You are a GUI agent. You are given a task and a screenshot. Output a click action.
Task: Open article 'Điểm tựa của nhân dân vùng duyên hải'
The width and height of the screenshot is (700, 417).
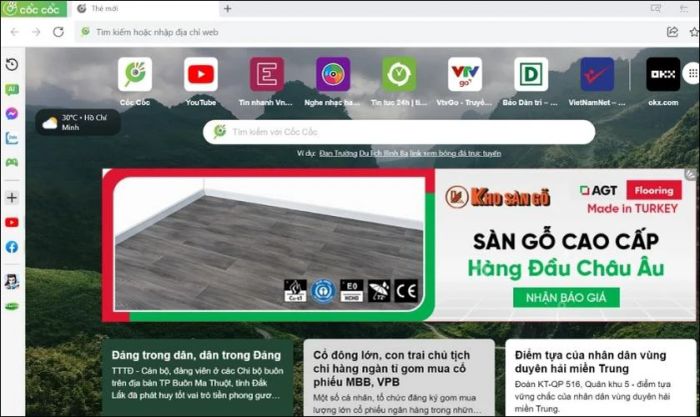tap(600, 377)
